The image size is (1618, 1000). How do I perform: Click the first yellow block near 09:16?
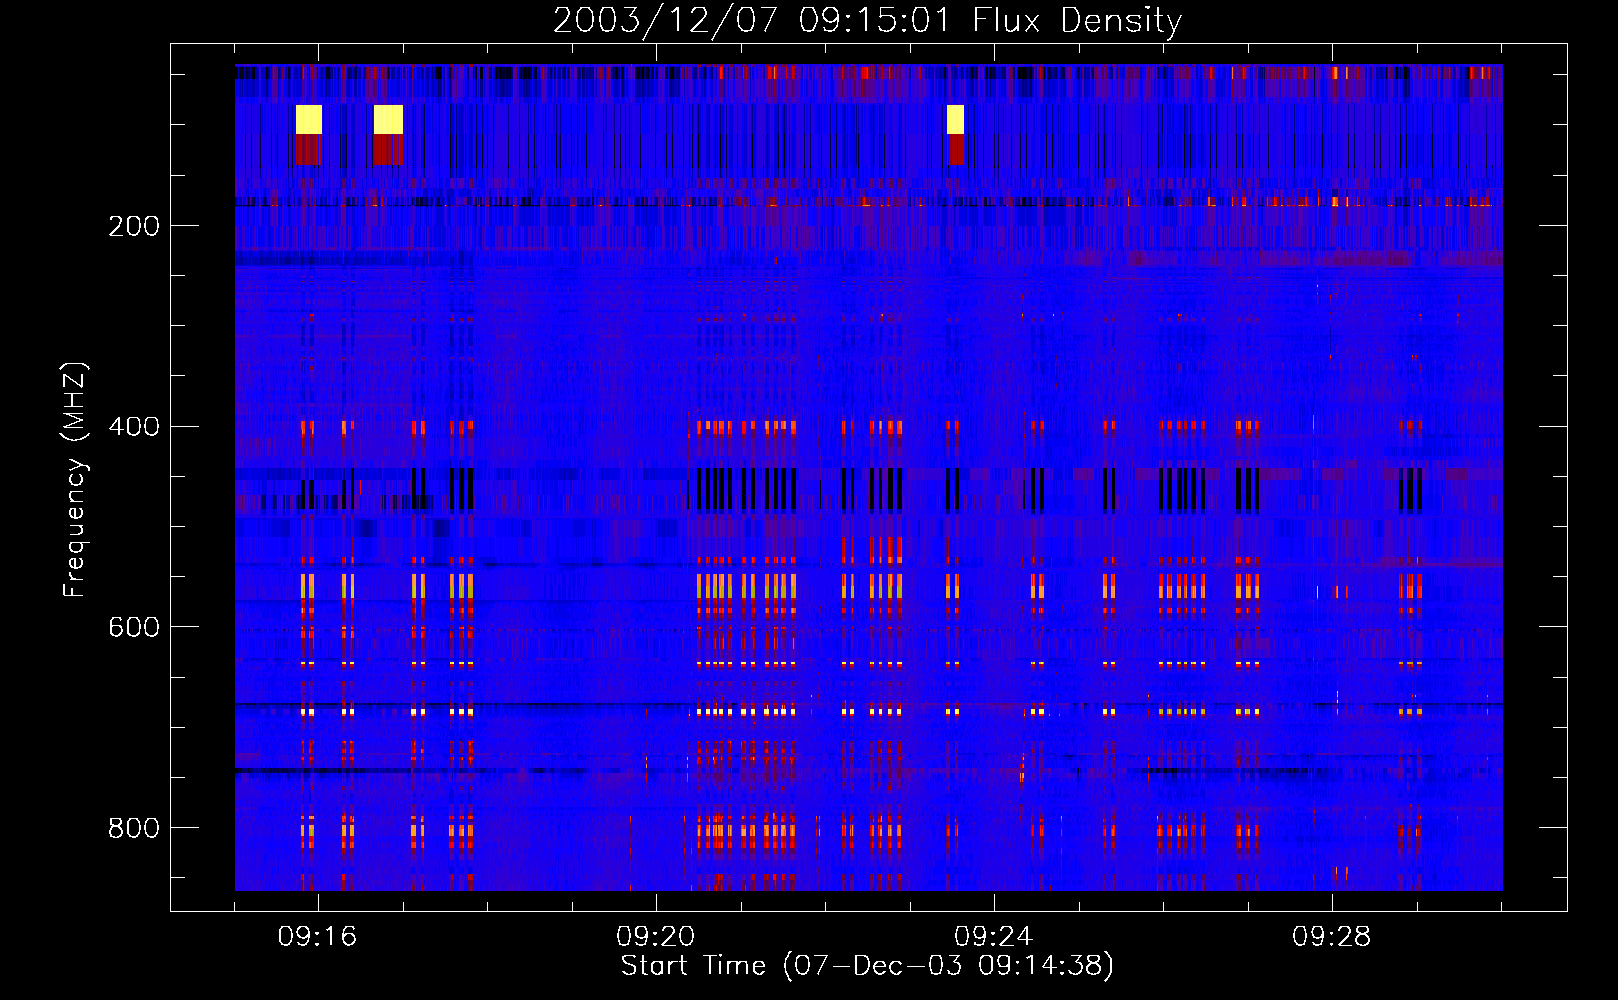tap(308, 119)
